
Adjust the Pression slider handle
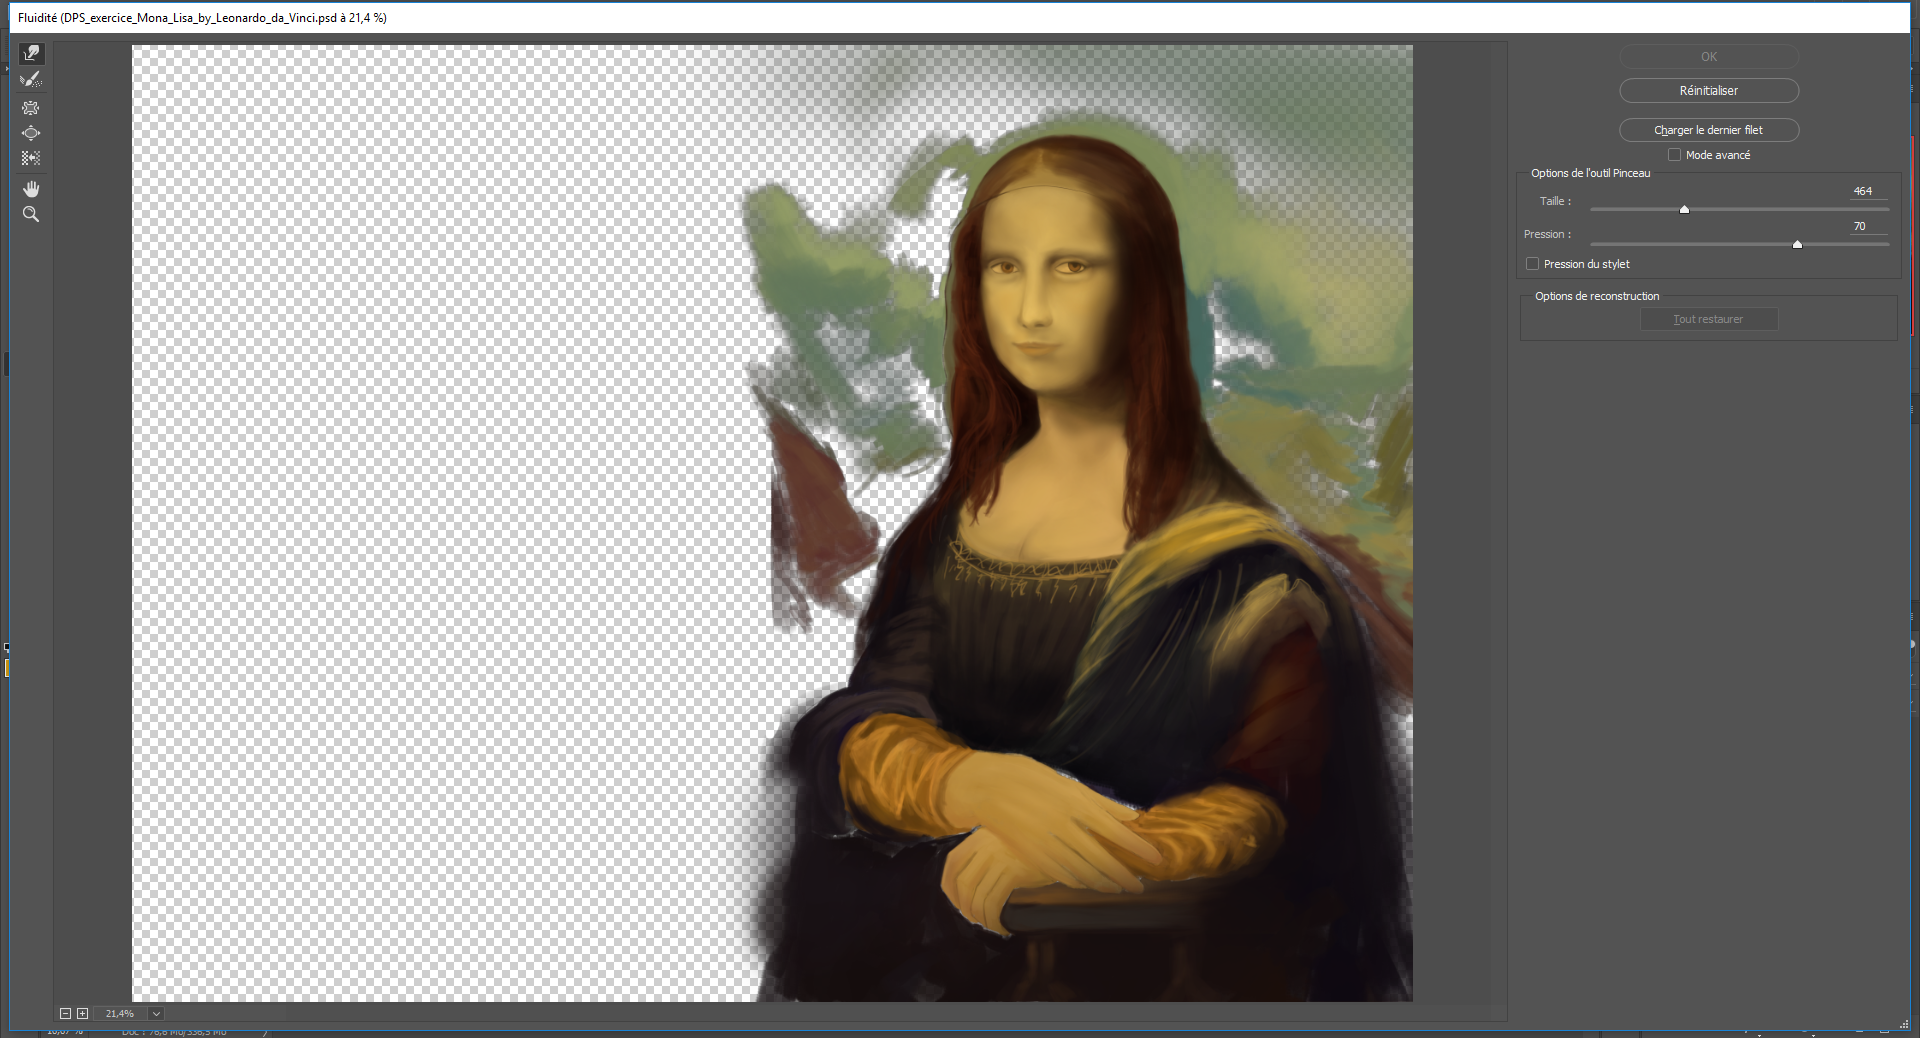coord(1797,244)
